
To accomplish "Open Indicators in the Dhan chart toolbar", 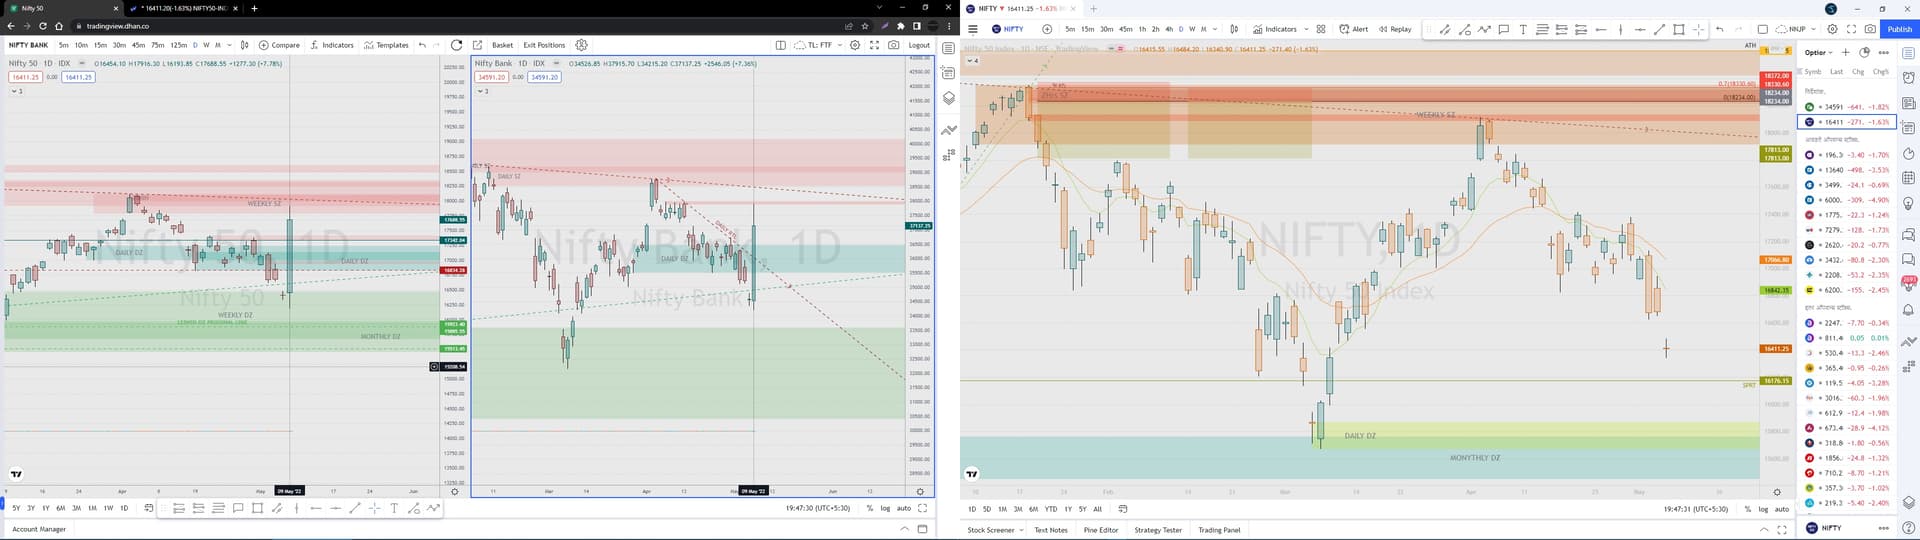I will point(332,45).
